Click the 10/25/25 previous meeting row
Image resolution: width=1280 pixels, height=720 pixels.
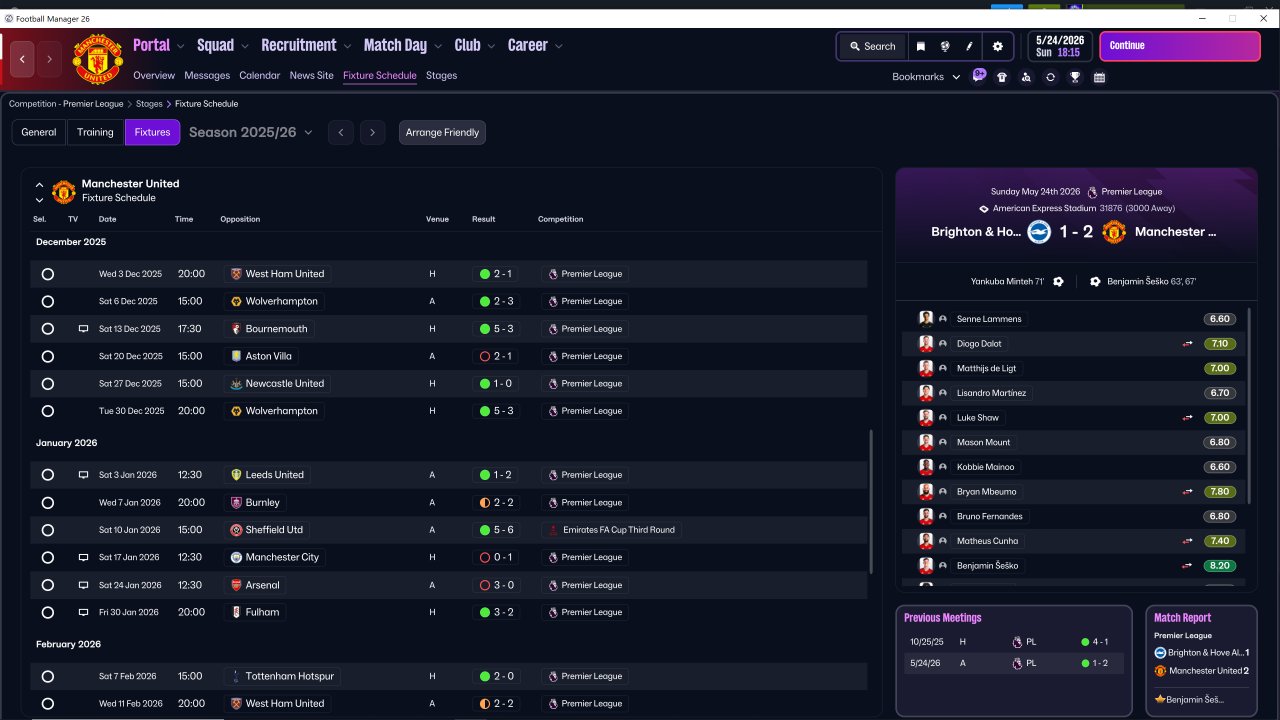pos(1014,642)
